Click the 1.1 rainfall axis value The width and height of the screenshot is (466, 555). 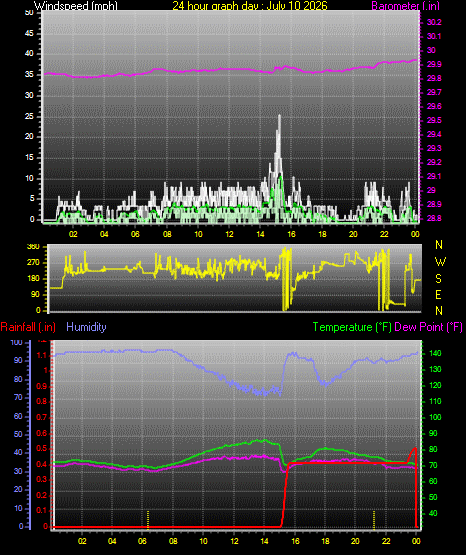[x=42, y=355]
